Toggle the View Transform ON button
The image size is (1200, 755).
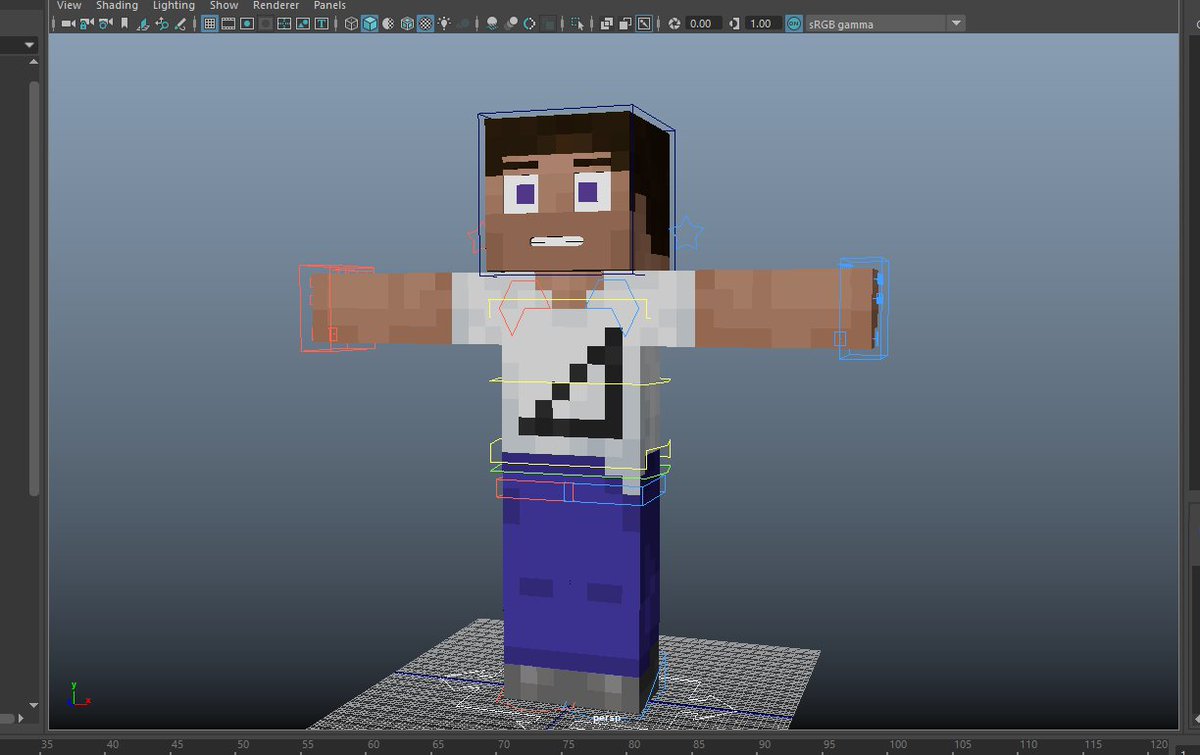794,23
